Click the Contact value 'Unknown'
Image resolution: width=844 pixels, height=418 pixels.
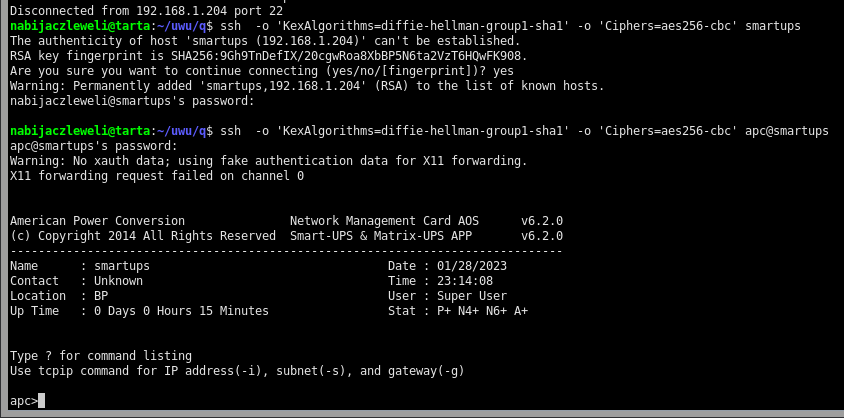click(118, 281)
